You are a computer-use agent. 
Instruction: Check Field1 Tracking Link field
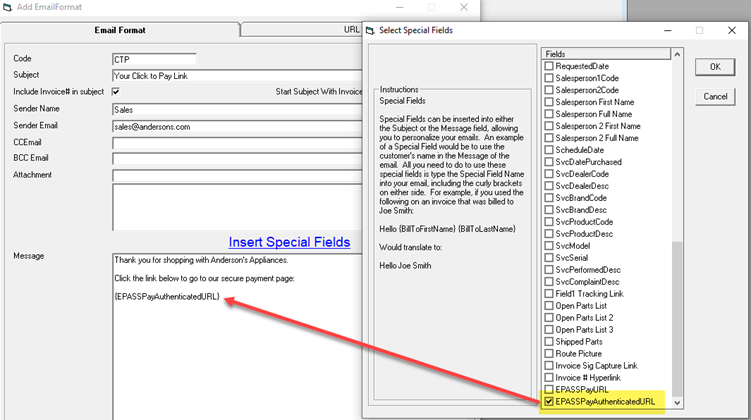[x=549, y=294]
